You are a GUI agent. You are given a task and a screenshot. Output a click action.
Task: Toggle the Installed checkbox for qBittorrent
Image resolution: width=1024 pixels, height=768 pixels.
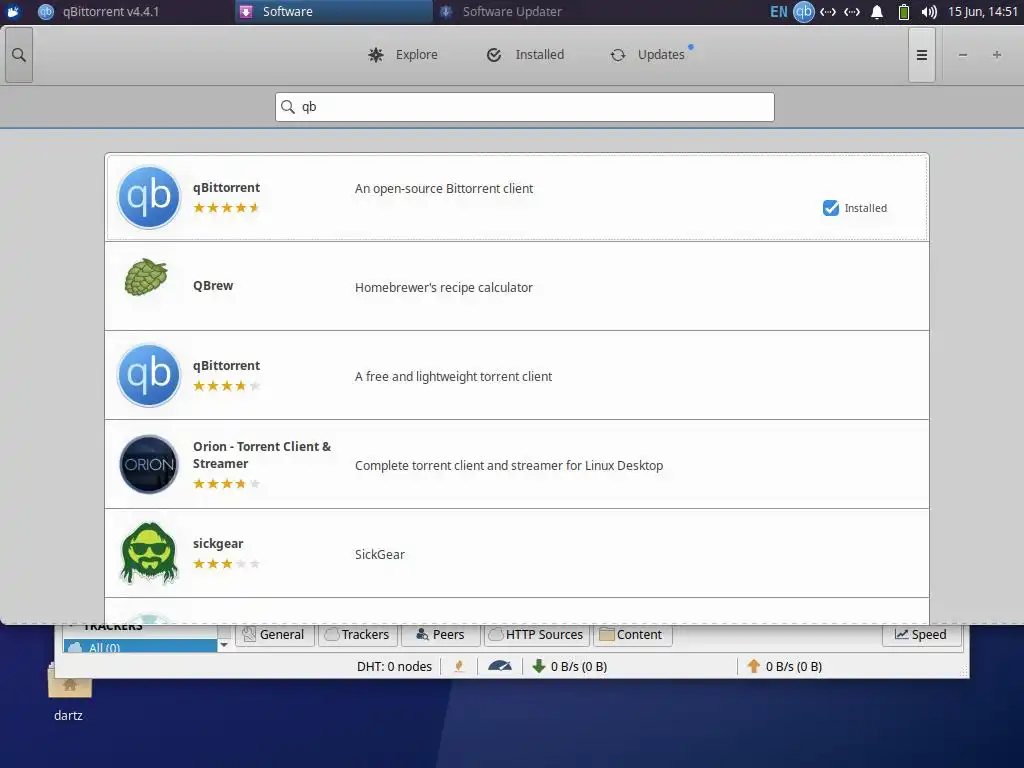click(831, 208)
